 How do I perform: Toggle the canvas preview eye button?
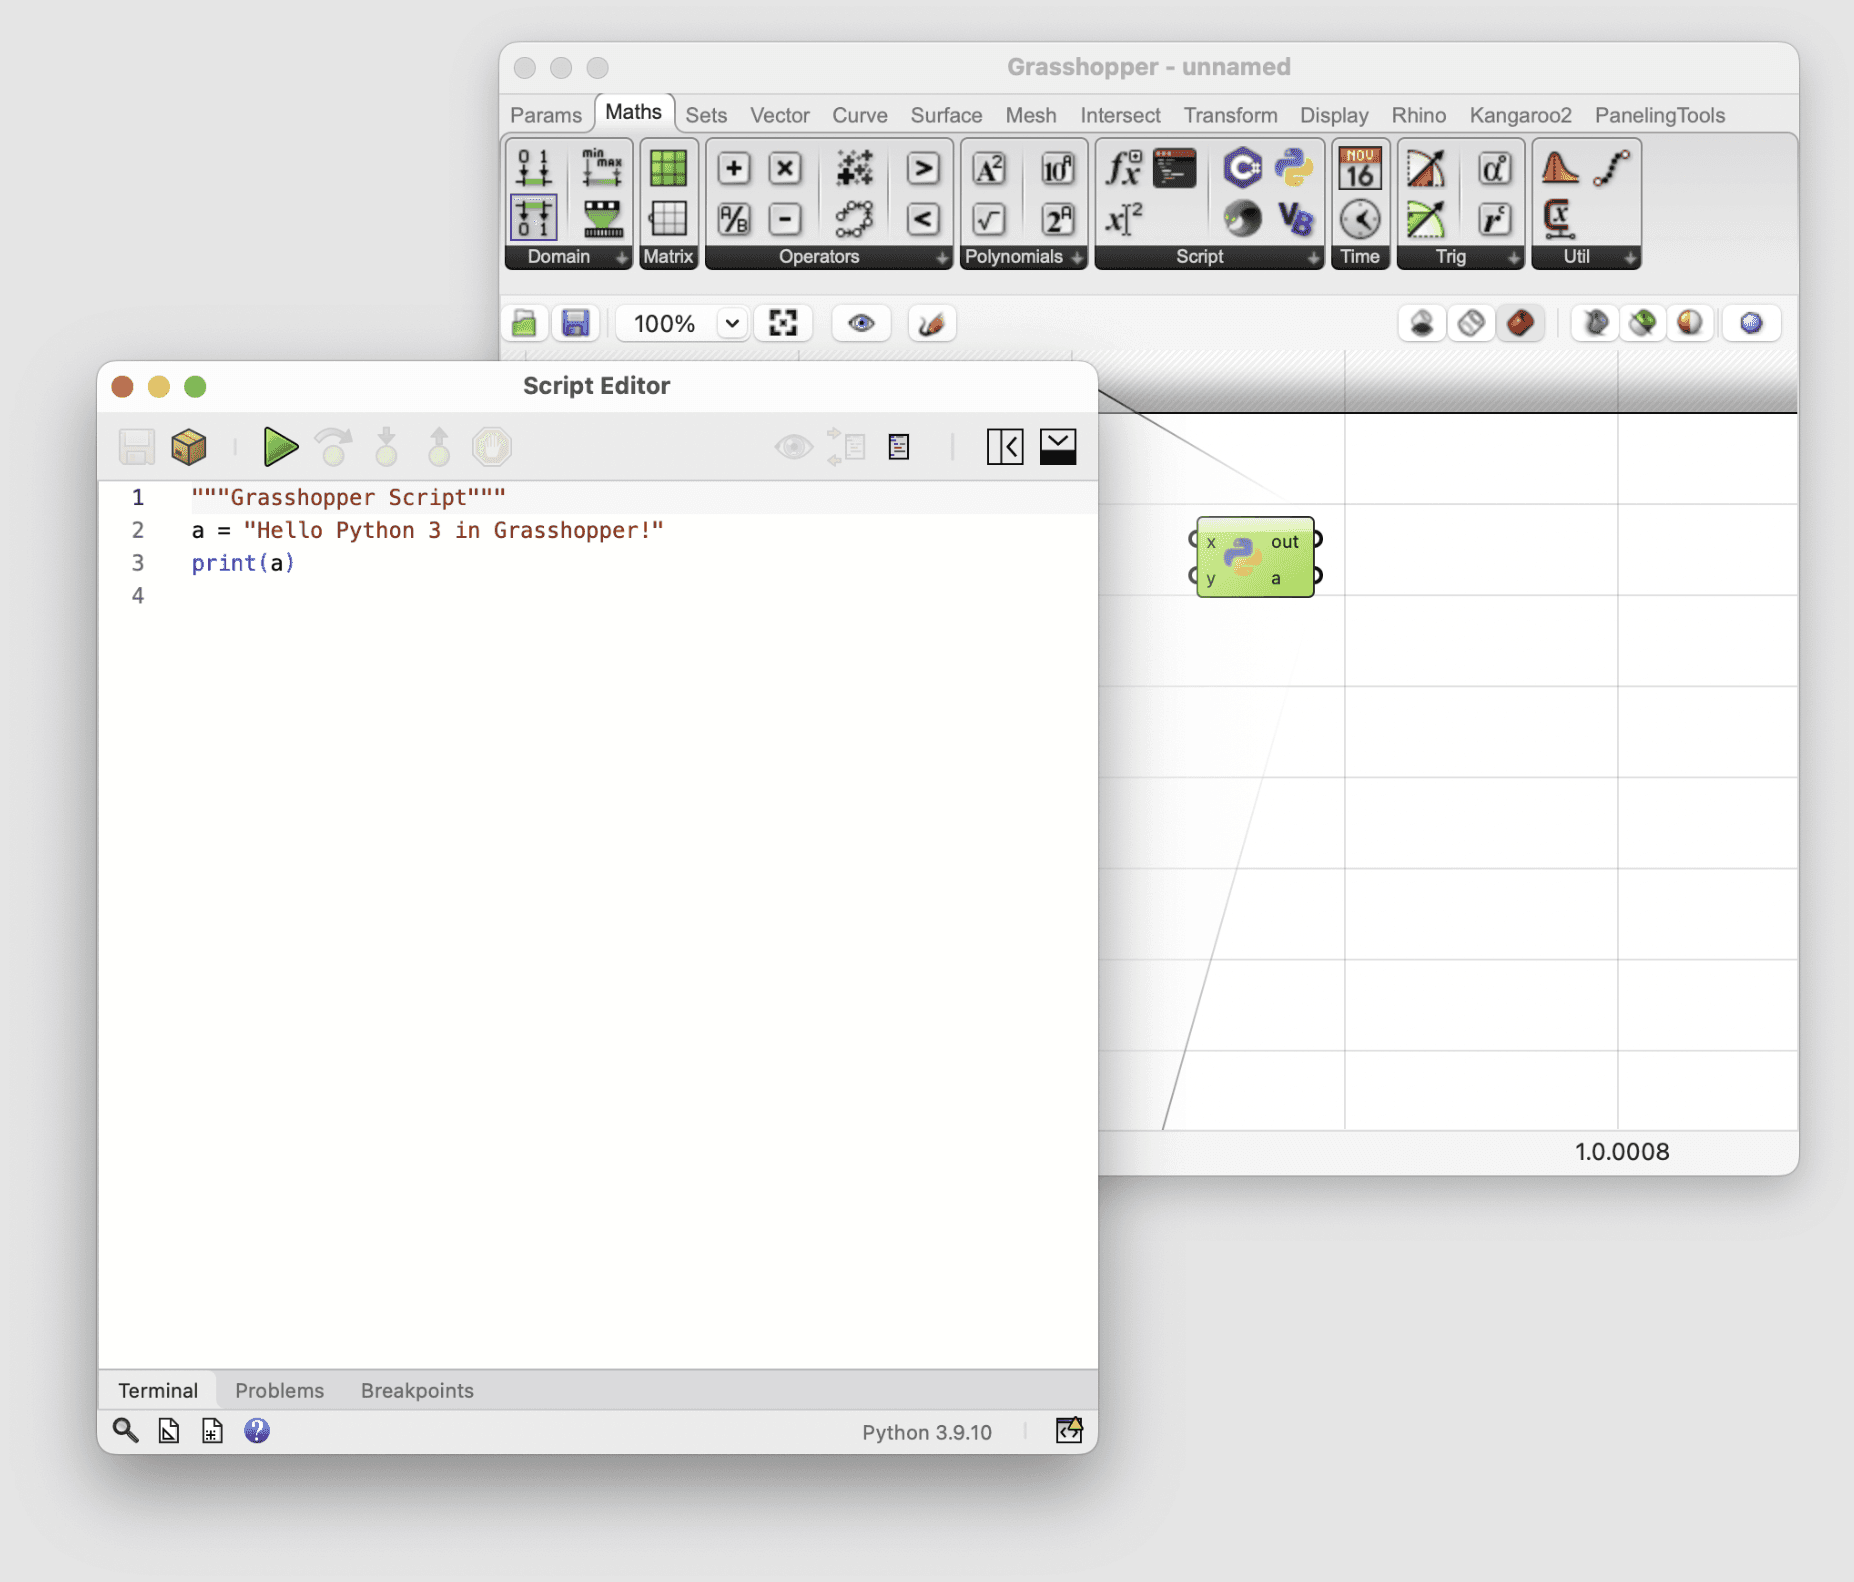tap(861, 323)
